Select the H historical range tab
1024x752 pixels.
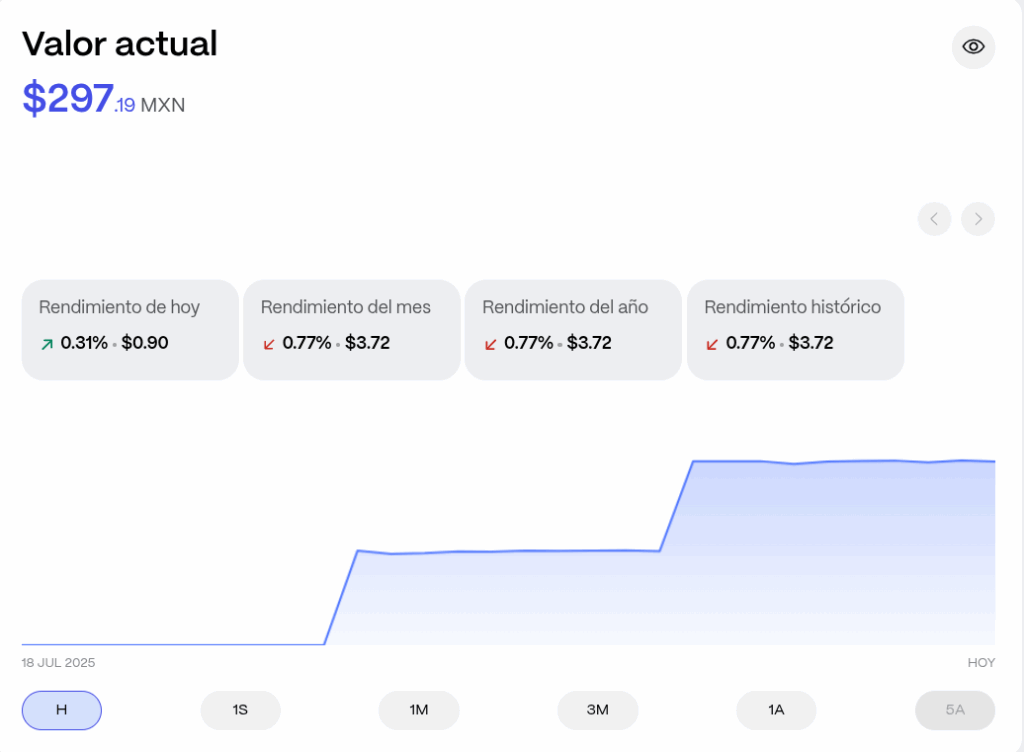(62, 710)
